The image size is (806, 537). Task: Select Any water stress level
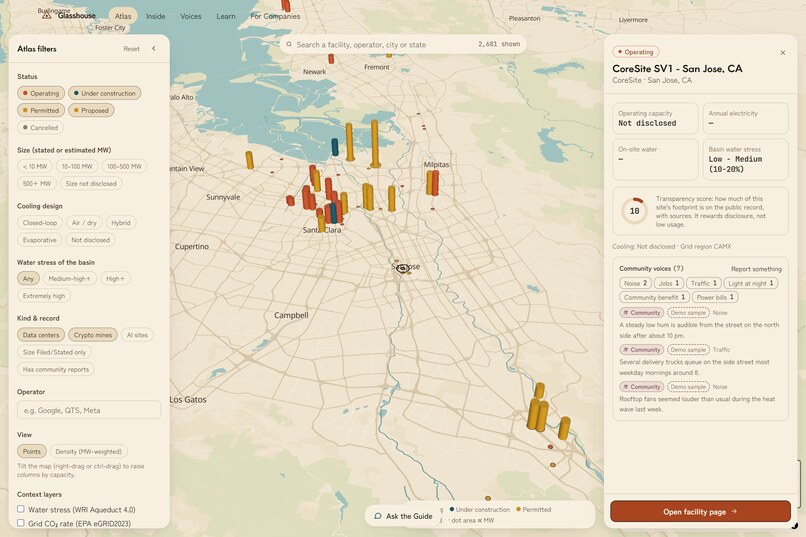pos(28,279)
